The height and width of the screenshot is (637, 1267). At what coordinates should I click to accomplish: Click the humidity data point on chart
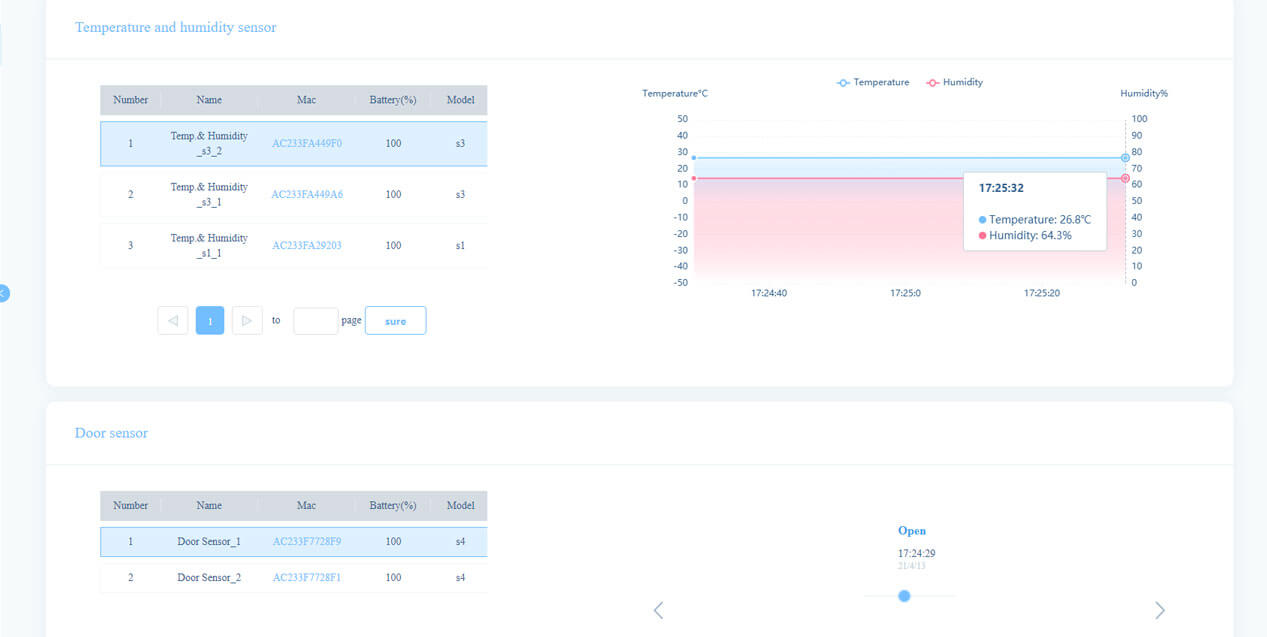click(1125, 178)
